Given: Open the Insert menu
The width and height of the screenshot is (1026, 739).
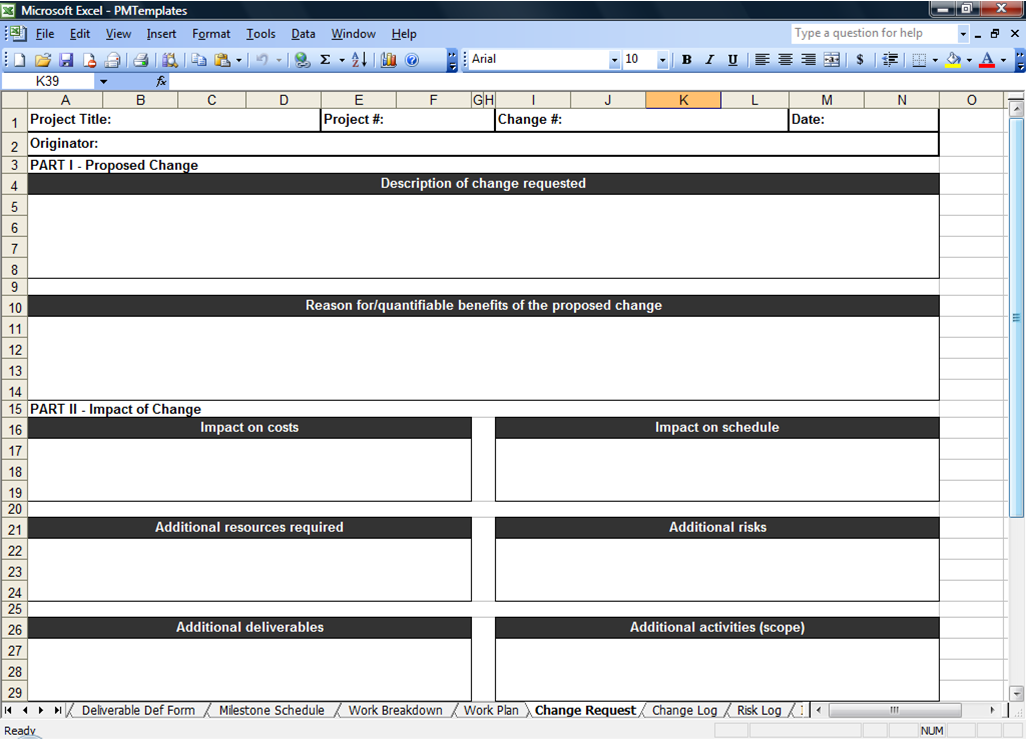Looking at the screenshot, I should [x=161, y=34].
